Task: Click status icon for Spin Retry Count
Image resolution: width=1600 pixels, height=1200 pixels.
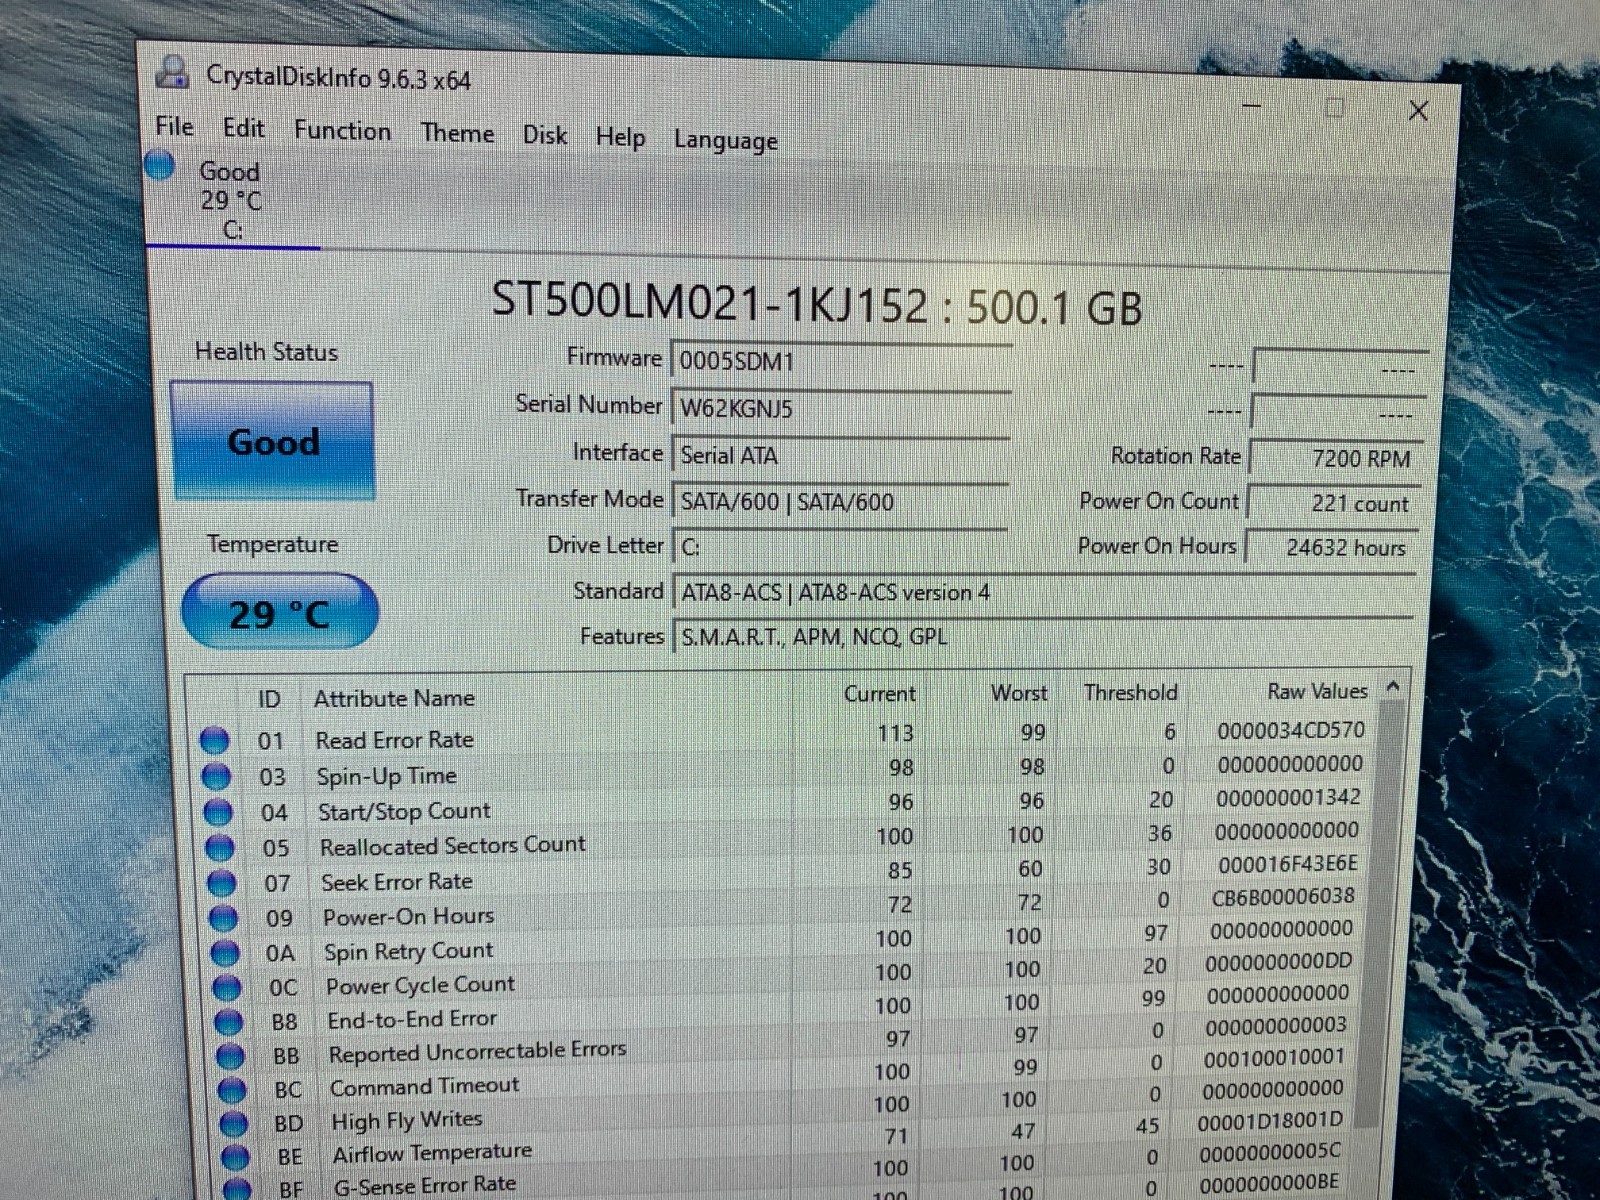Action: (225, 953)
